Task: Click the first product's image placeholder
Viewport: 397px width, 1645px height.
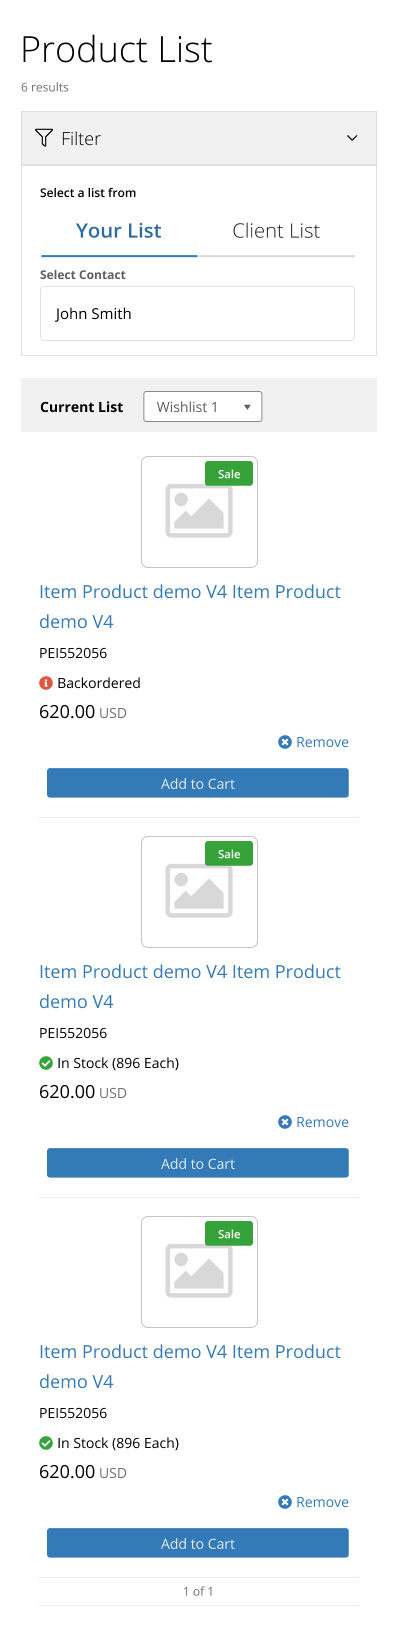Action: [199, 512]
